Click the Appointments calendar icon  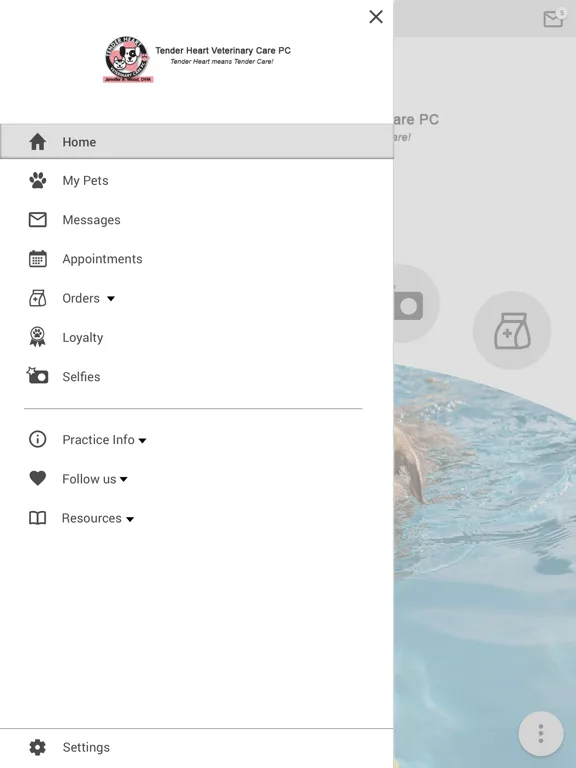pos(38,259)
